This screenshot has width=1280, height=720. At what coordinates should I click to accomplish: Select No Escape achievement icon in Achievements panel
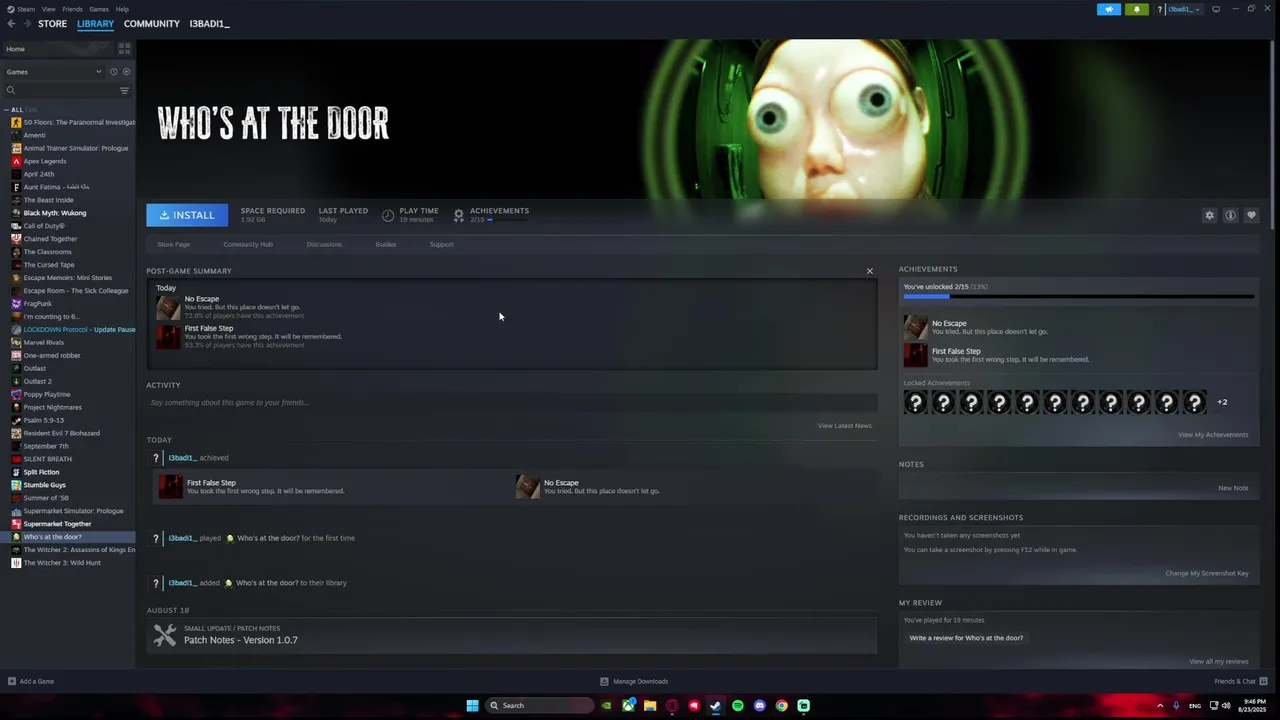point(915,327)
